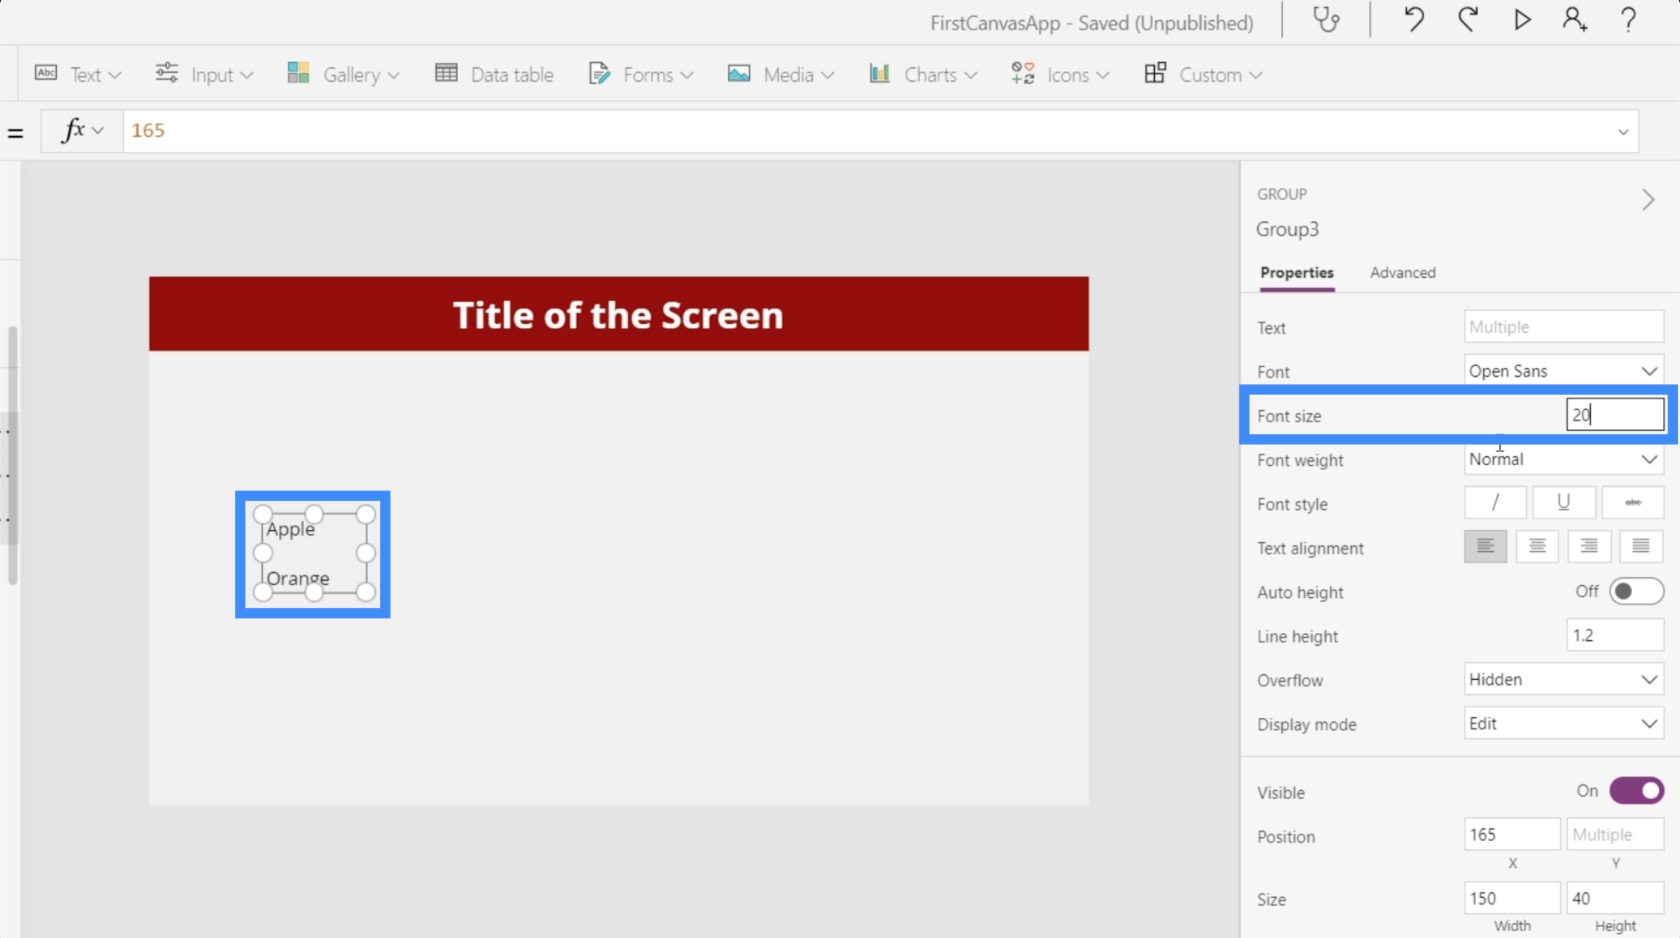Toggle underline font style
1680x938 pixels.
pos(1563,503)
